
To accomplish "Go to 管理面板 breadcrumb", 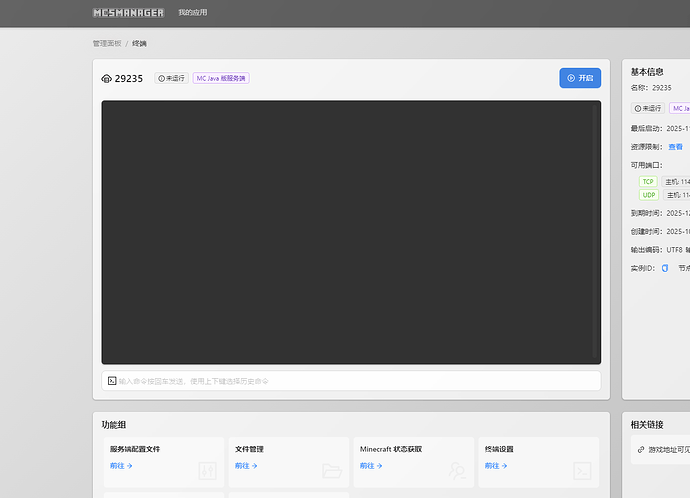I will click(105, 44).
